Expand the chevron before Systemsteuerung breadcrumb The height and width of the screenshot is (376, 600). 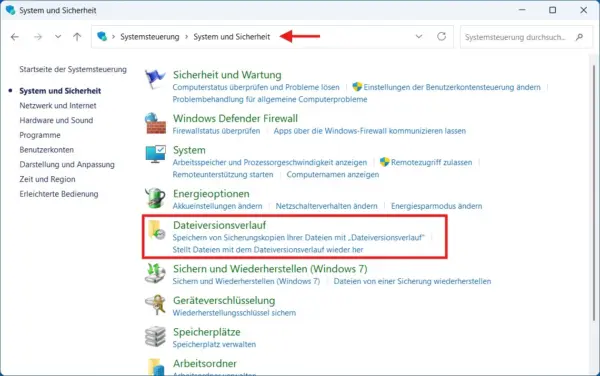point(113,37)
